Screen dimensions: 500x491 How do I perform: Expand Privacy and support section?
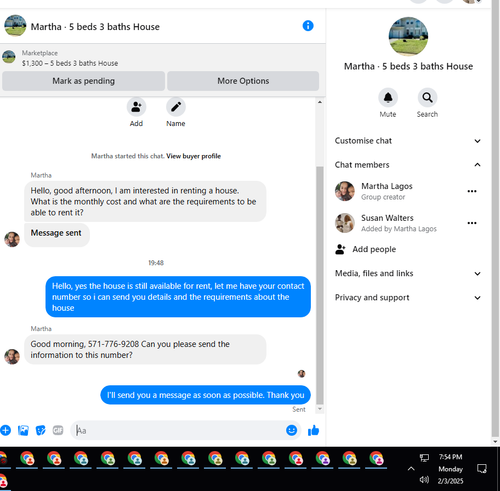pos(408,297)
